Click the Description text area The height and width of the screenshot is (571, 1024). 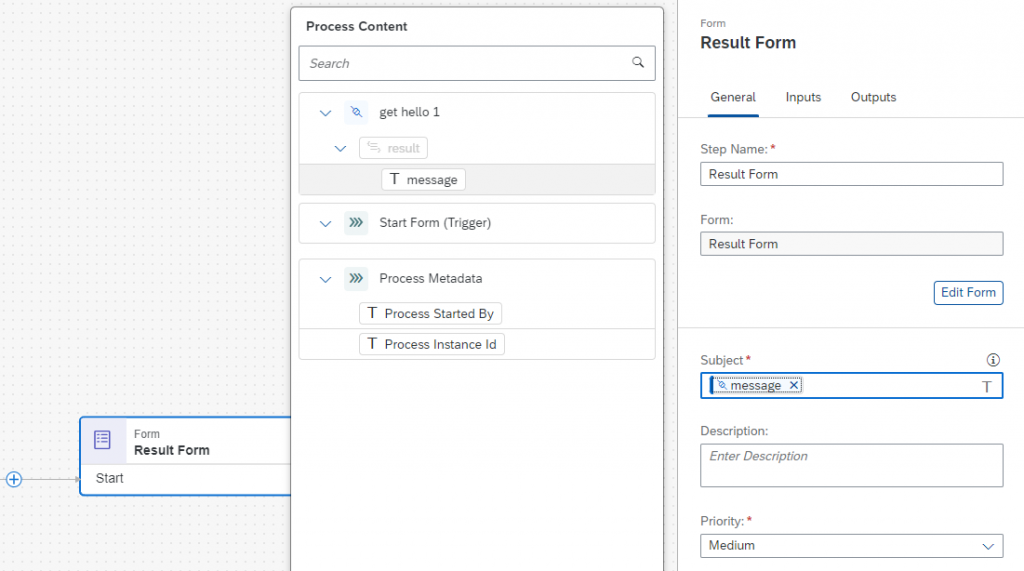click(852, 465)
